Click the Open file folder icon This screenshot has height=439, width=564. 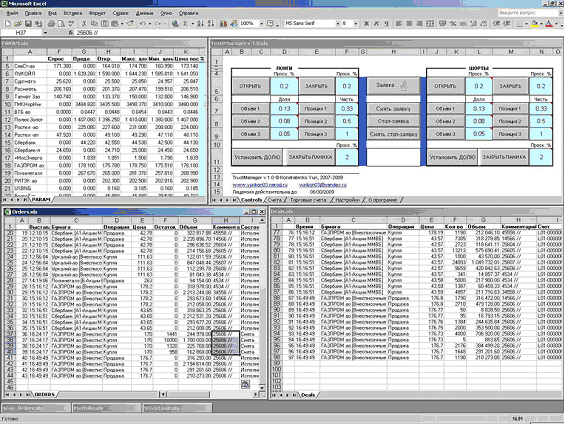coord(18,24)
